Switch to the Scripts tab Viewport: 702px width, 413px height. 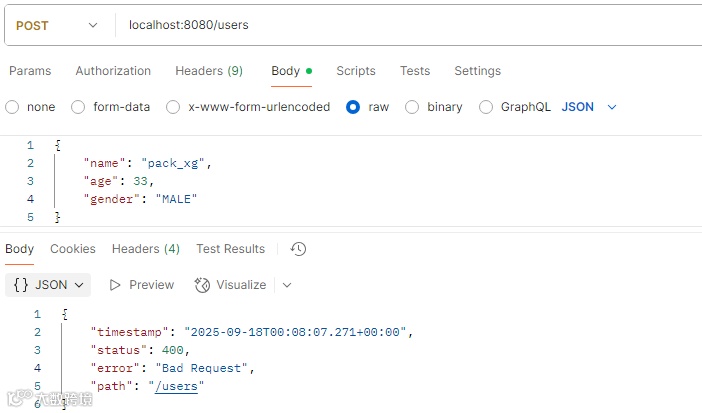point(356,71)
